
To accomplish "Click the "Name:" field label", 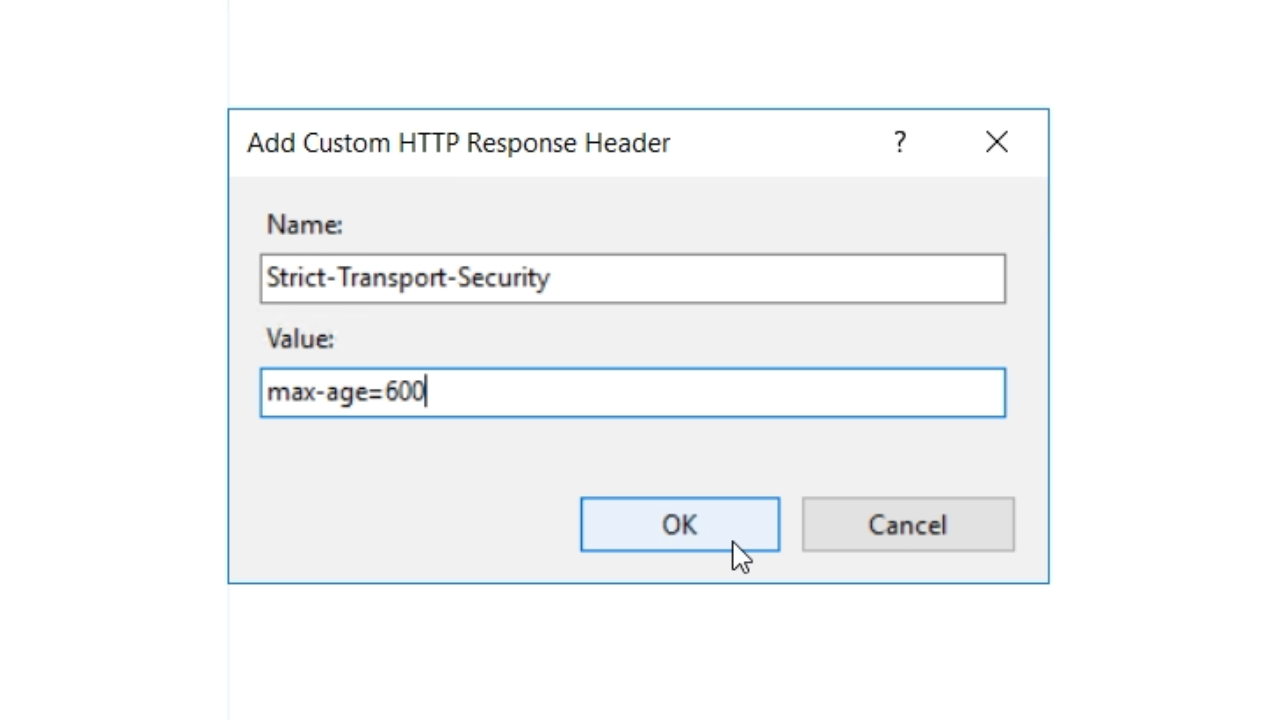I will coord(304,225).
